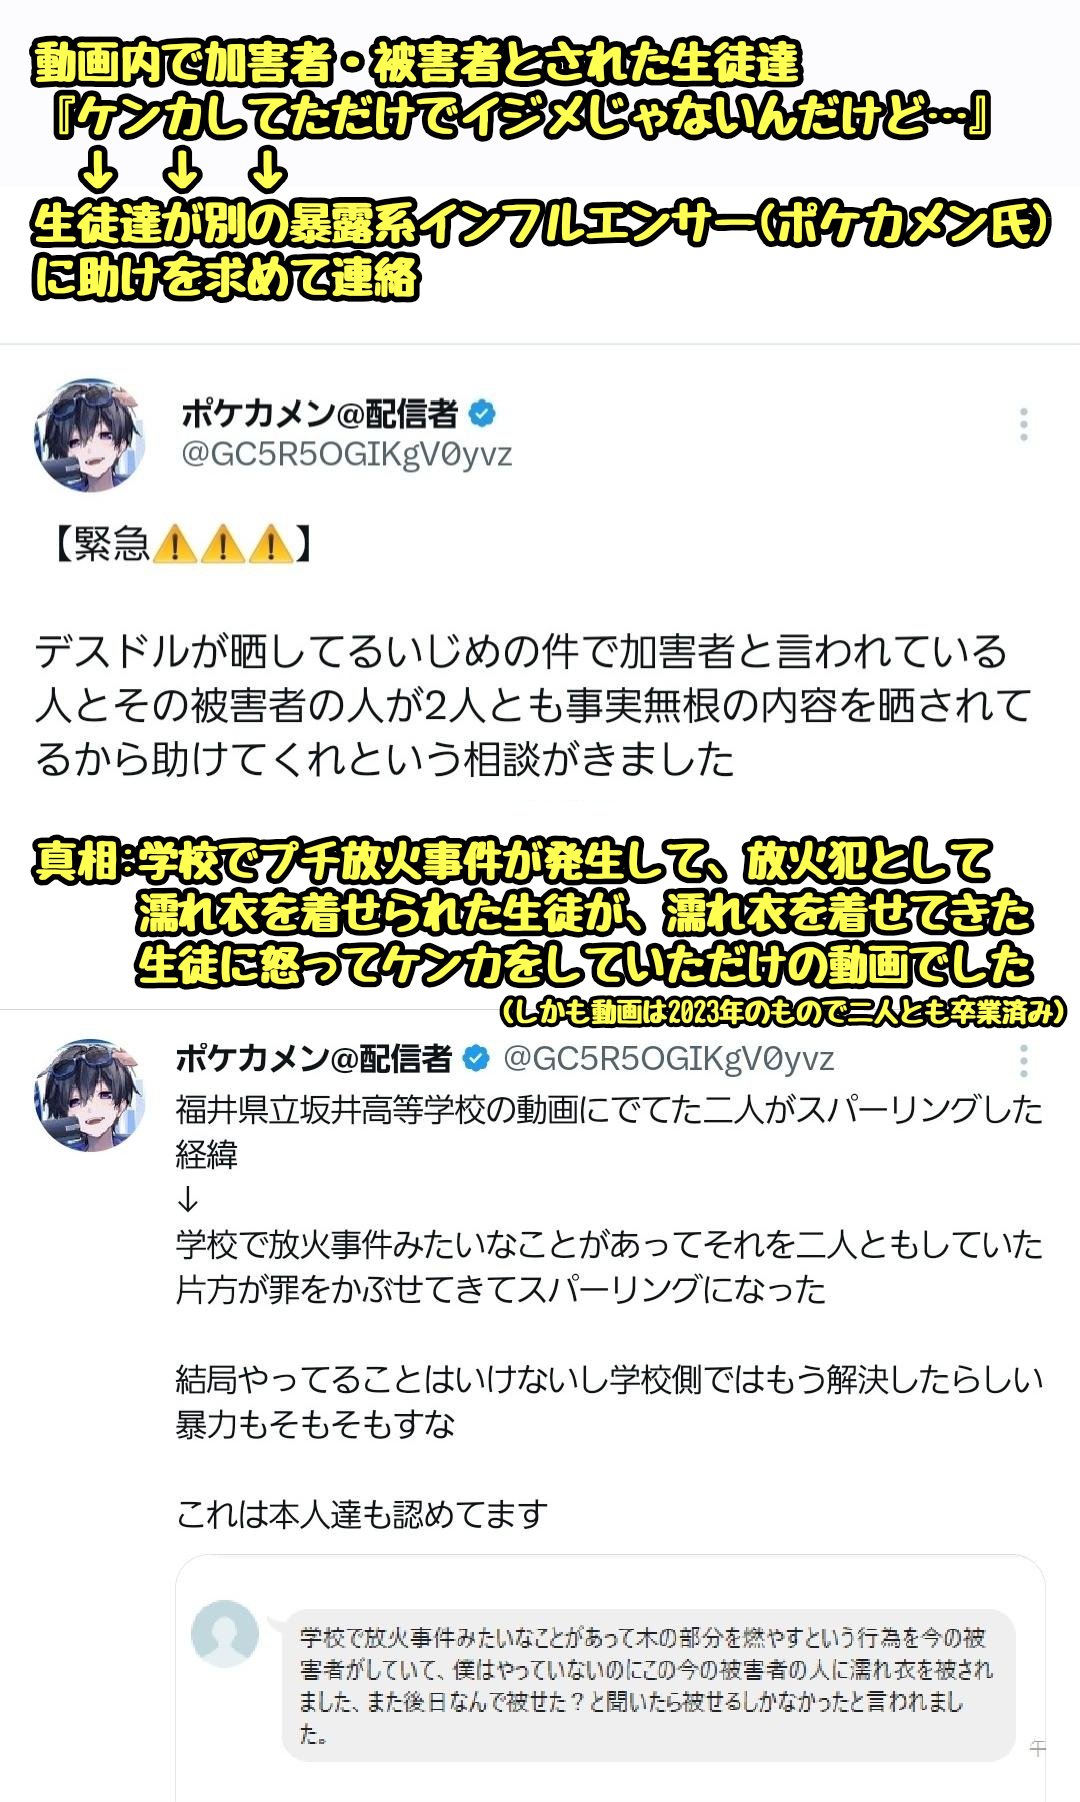Screen dimensions: 1080x1802
Task: Click the first warning emoji after 緊急
Action: [x=175, y=544]
